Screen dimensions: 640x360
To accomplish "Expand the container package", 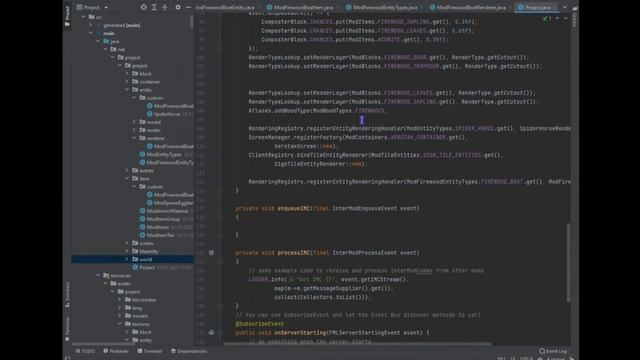I will 127,82.
